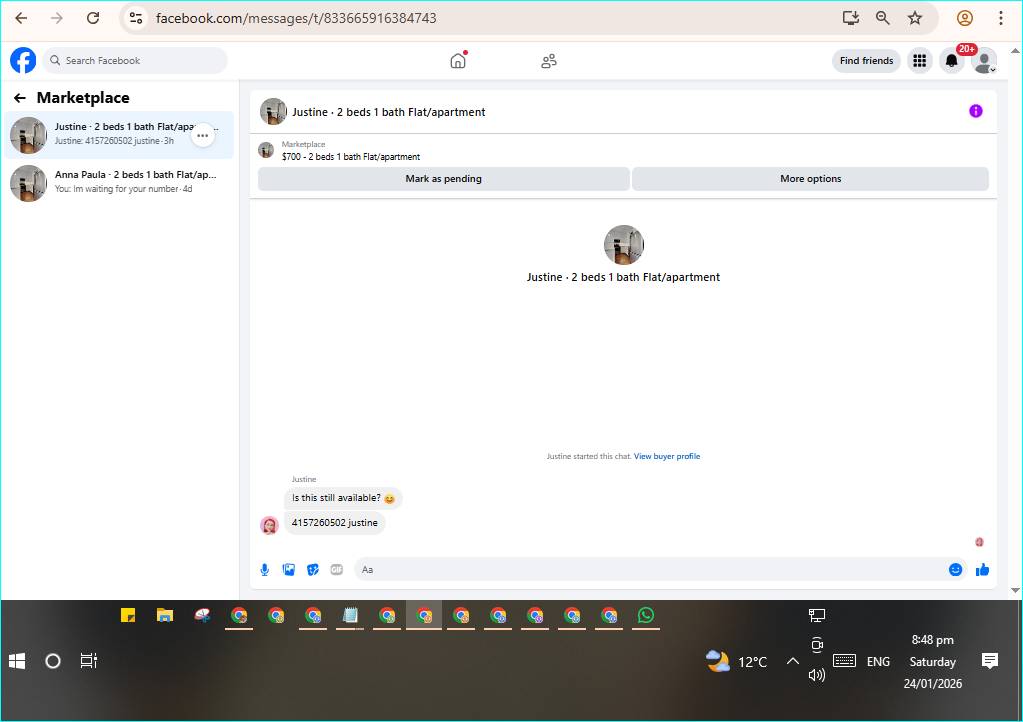Viewport: 1023px width, 722px height.
Task: Click Justine's avatar beside her message
Action: [x=269, y=524]
